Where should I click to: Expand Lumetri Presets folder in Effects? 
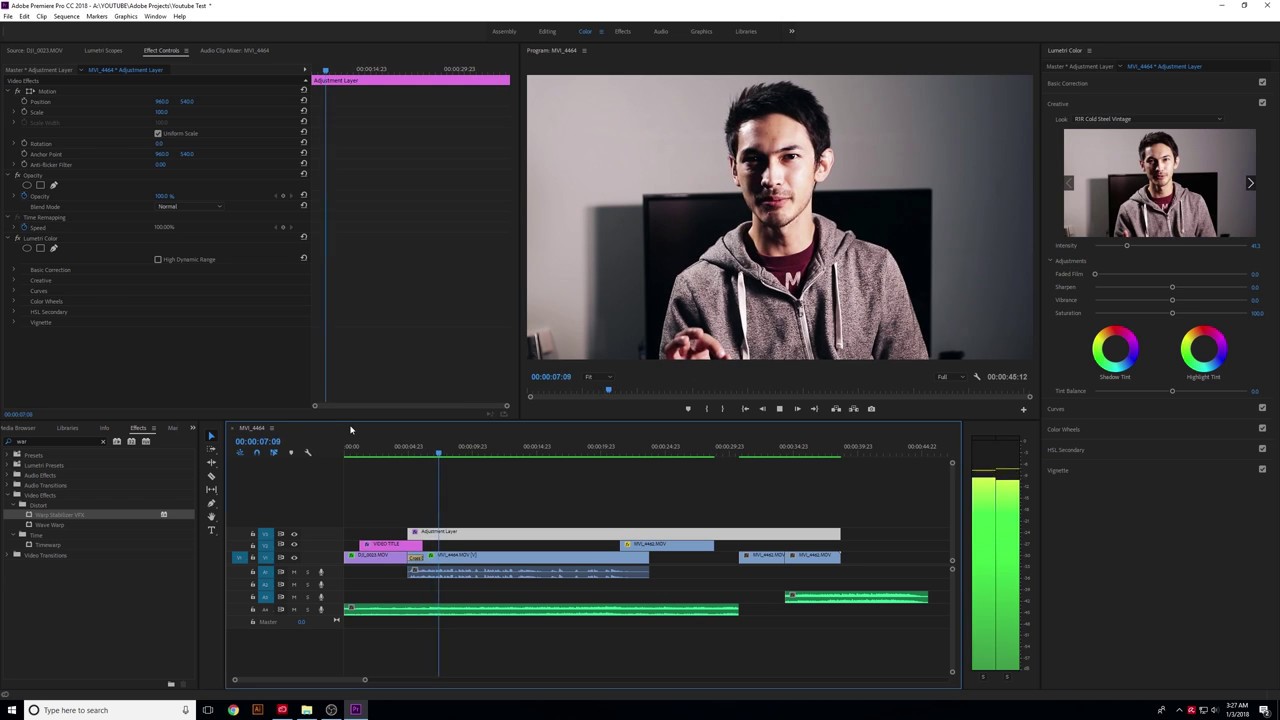[8, 465]
